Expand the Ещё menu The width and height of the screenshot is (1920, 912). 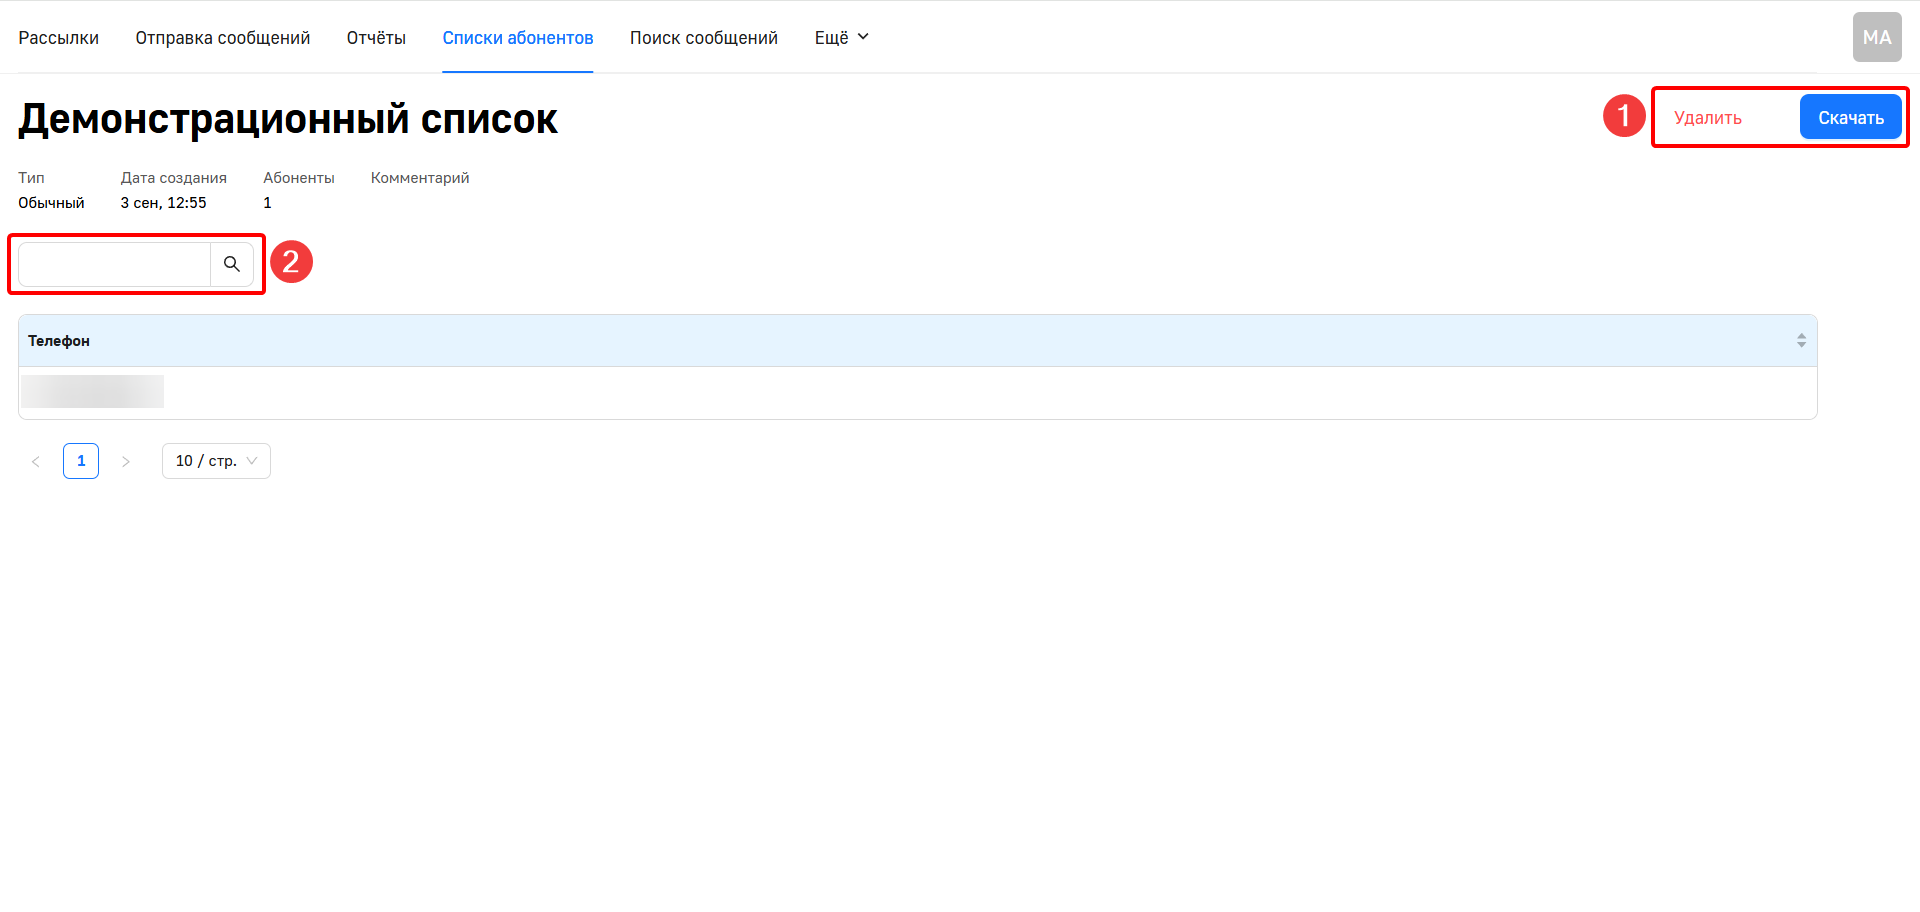[841, 38]
